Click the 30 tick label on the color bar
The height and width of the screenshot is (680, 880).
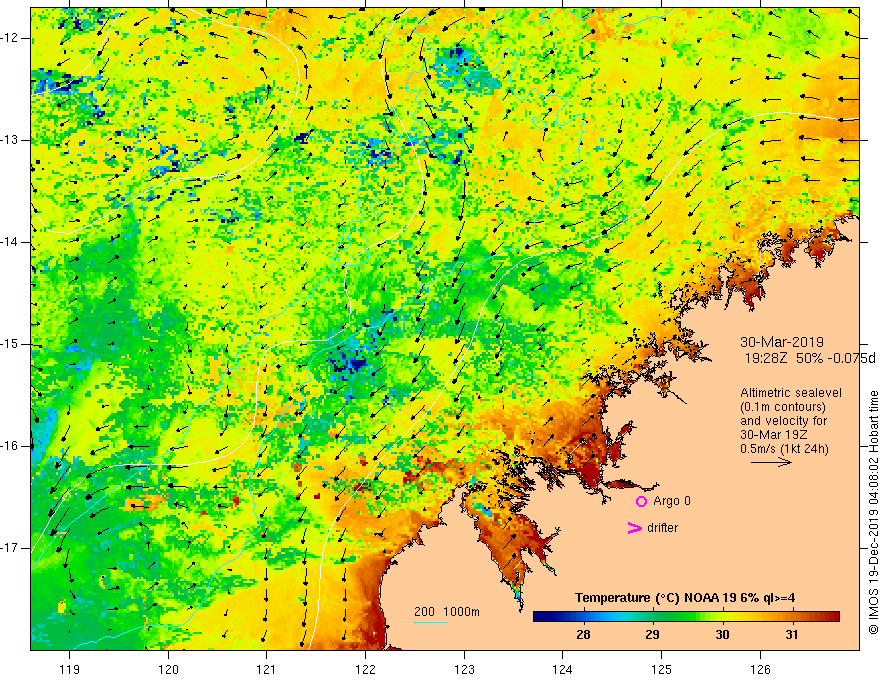722,635
